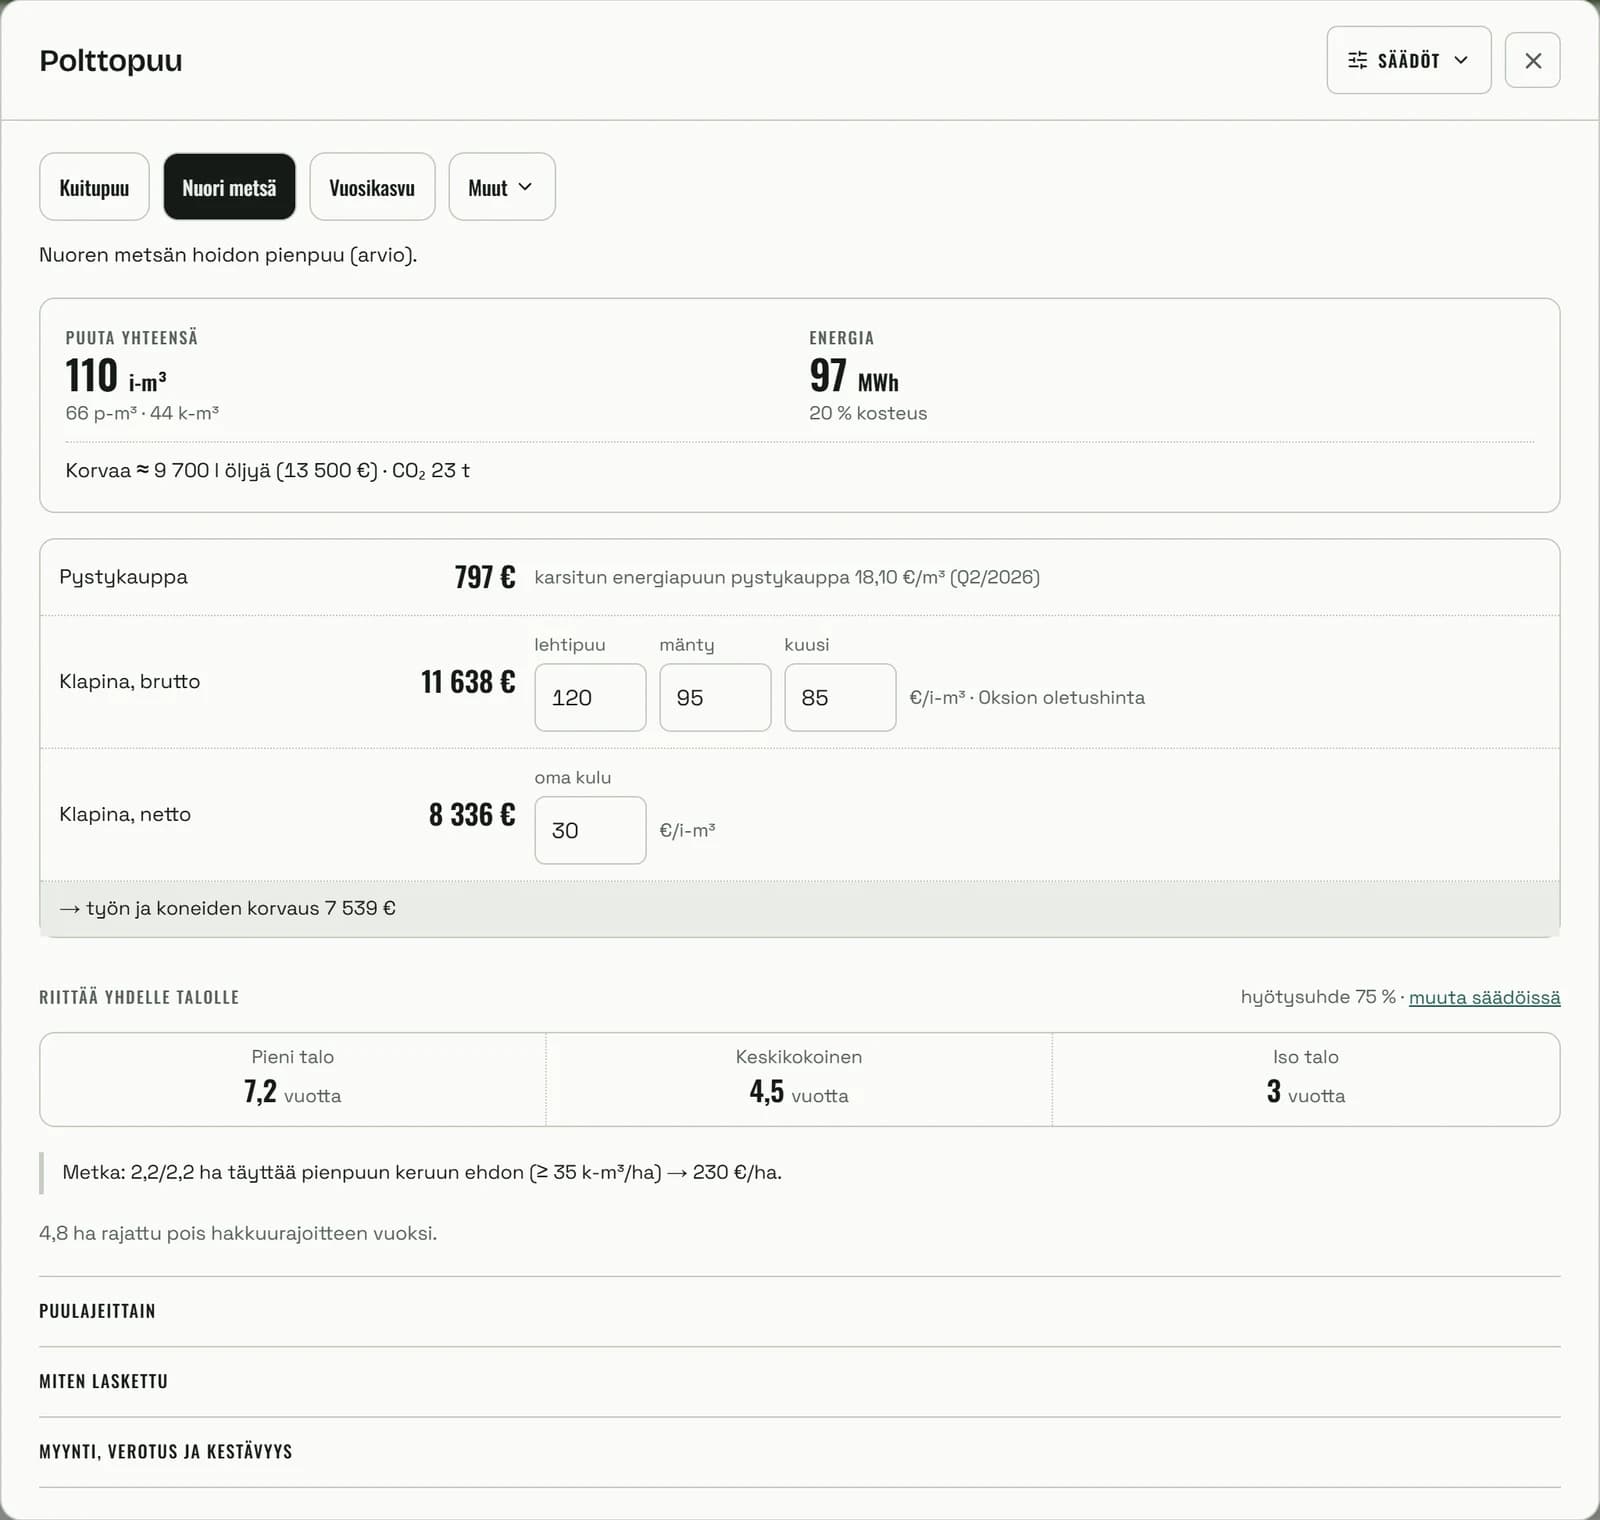Click the 'hyötysuhde 75 %' text
The width and height of the screenshot is (1600, 1520).
(x=1318, y=997)
